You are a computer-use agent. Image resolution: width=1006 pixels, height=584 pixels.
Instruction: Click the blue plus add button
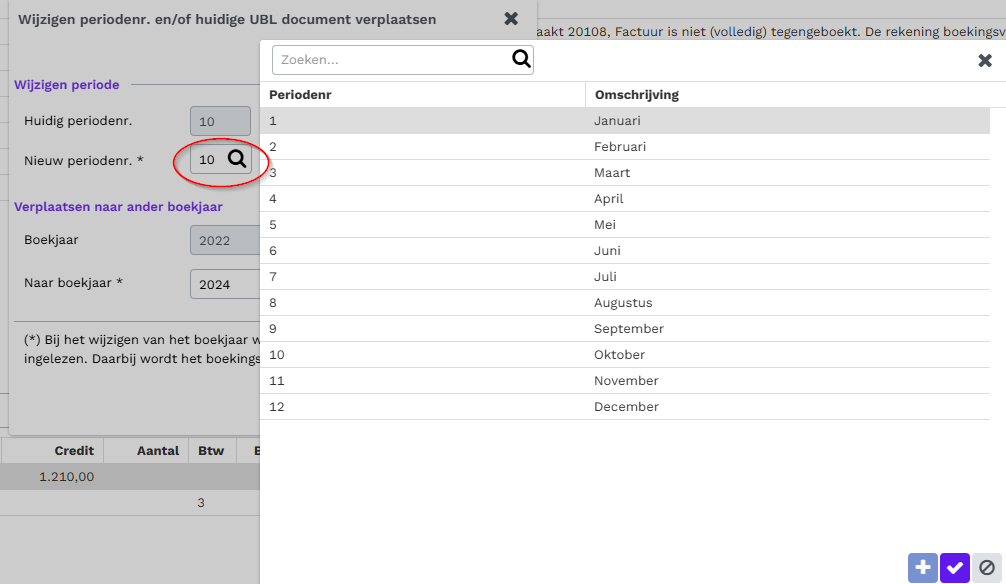click(x=923, y=567)
